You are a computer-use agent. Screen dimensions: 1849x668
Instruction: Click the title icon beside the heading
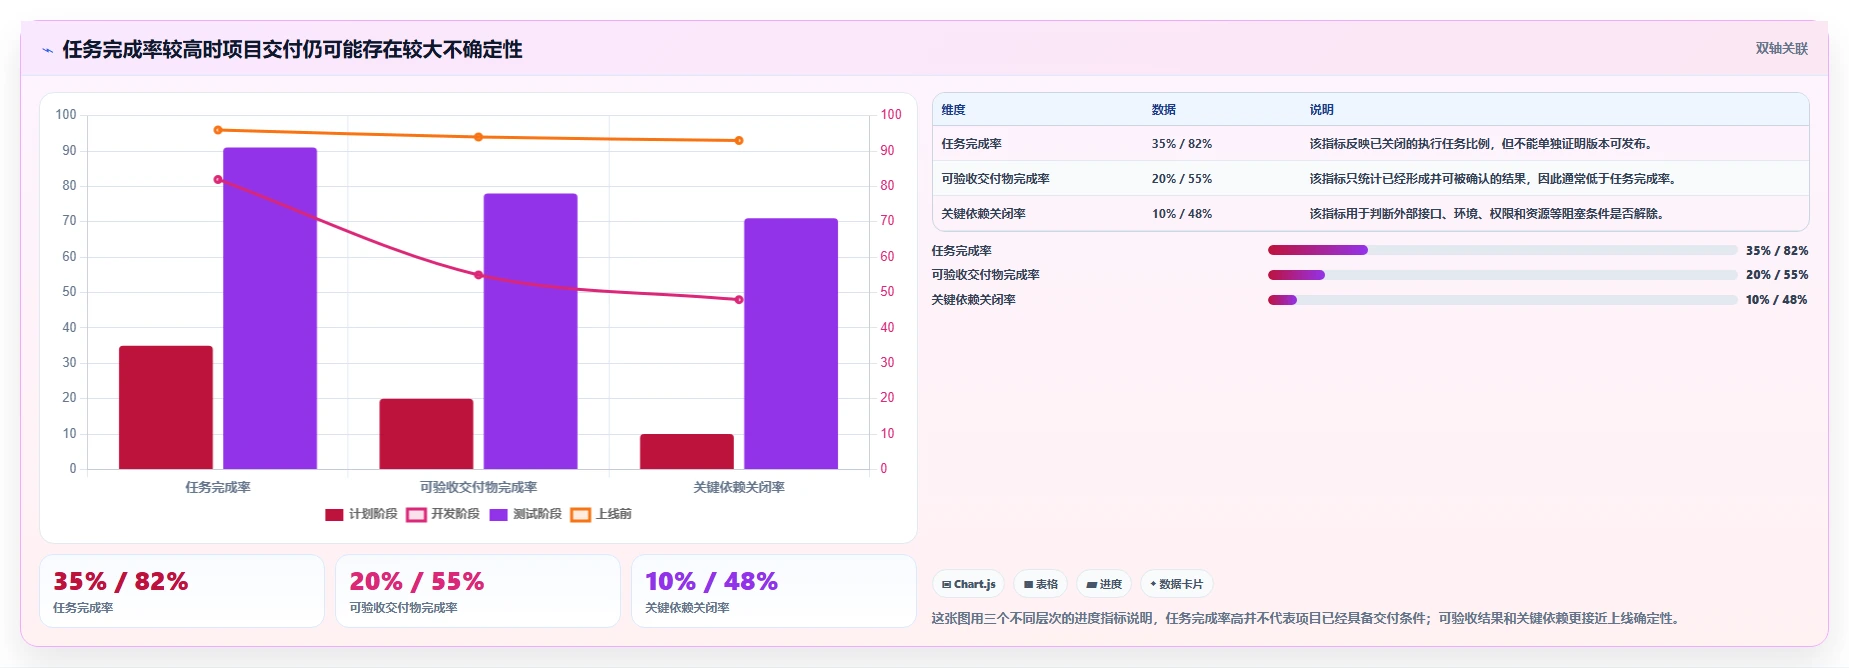pos(47,50)
